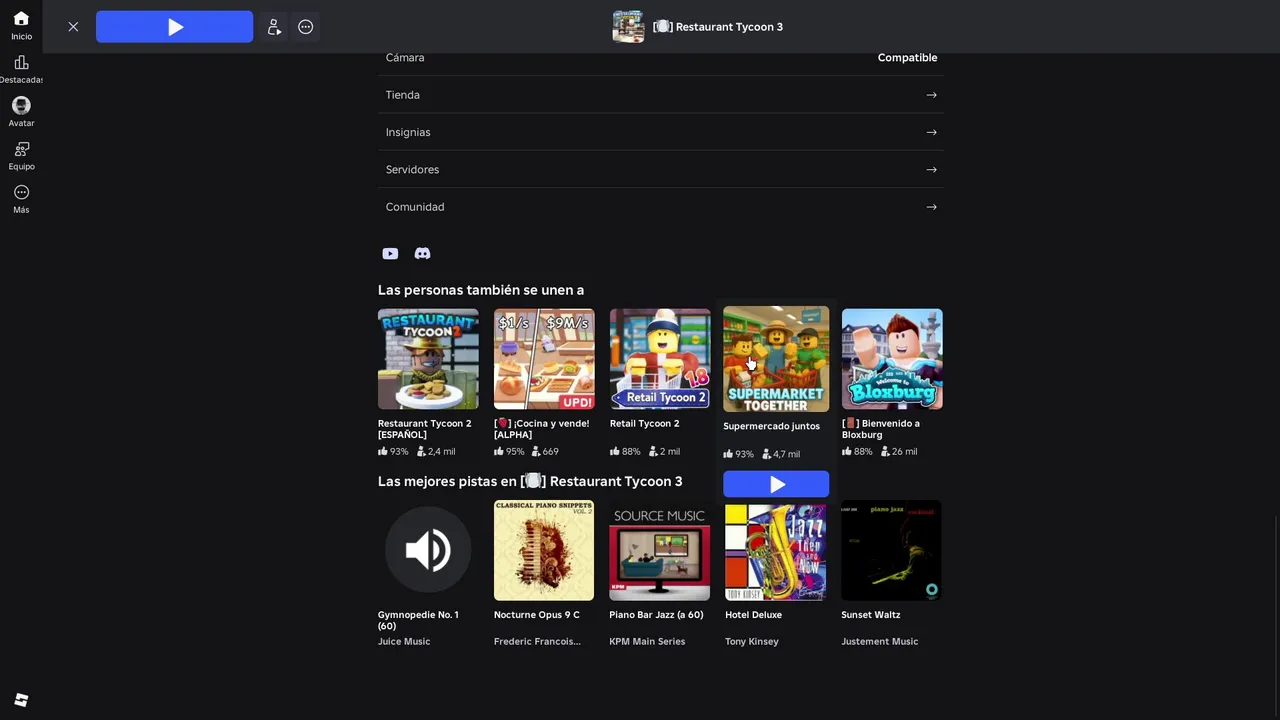The width and height of the screenshot is (1280, 720).
Task: Click the arrow on the Tienda row
Action: 931,95
